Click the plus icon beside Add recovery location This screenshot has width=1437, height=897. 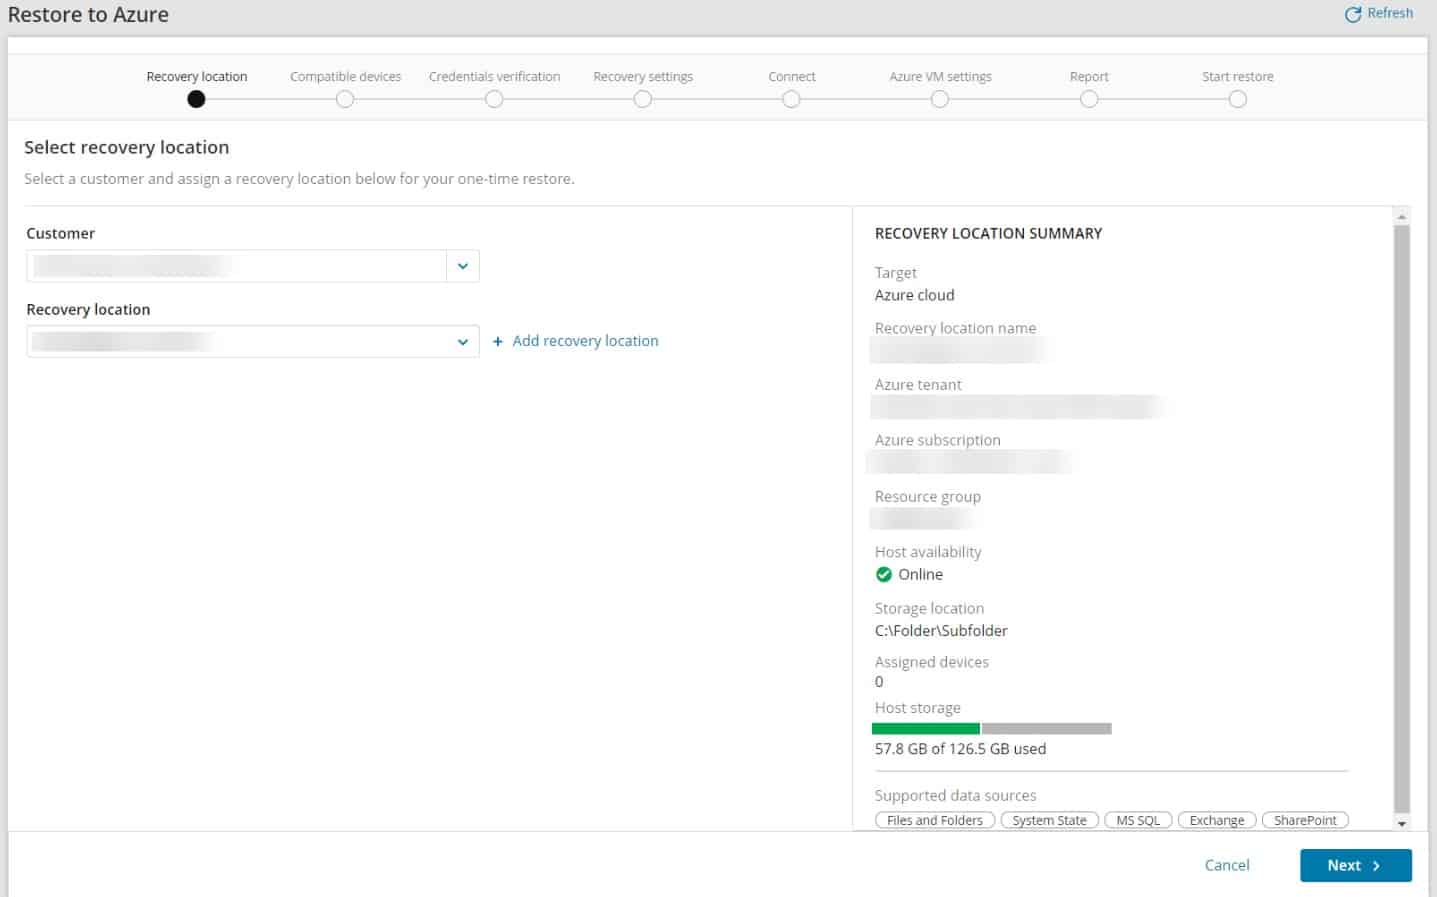(x=498, y=342)
